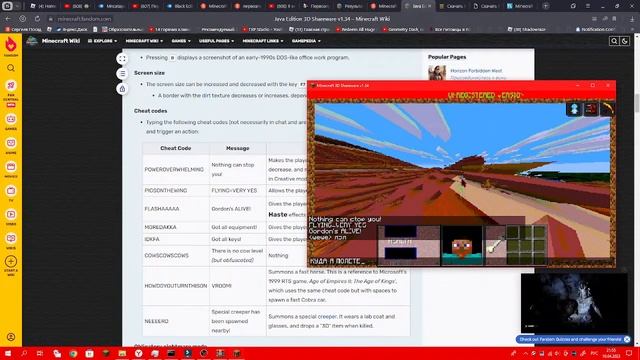Click the wiki search magnifier in the top nav

pyautogui.click(x=614, y=41)
